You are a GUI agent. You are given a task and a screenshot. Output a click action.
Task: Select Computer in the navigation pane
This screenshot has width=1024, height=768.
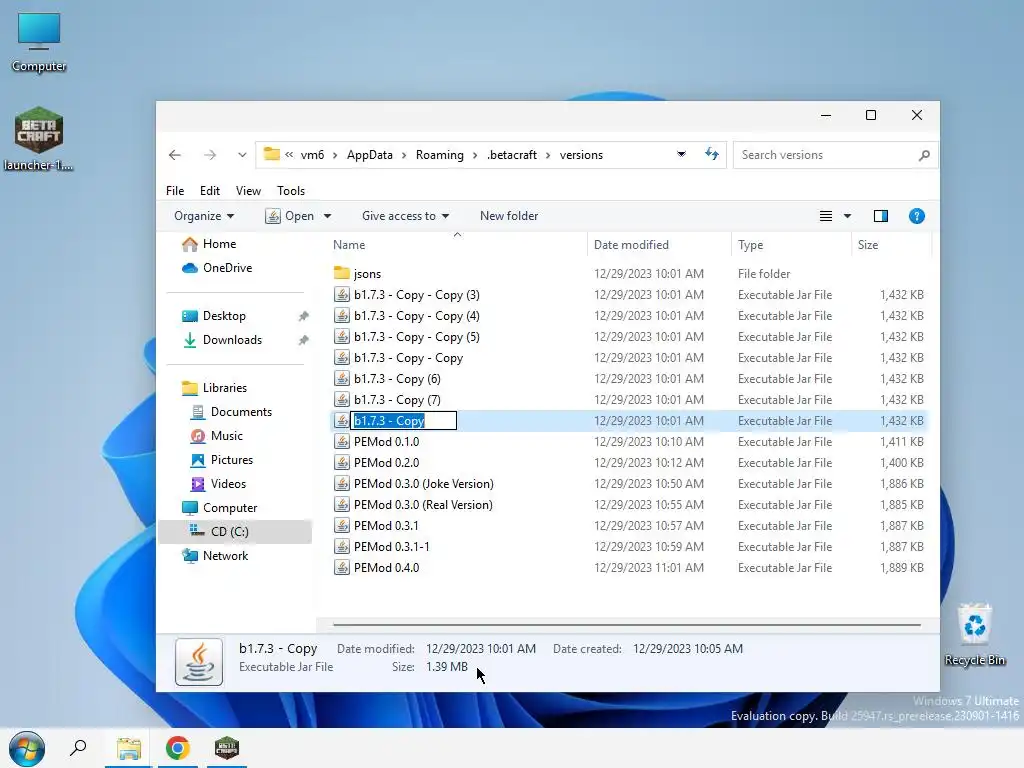(230, 508)
